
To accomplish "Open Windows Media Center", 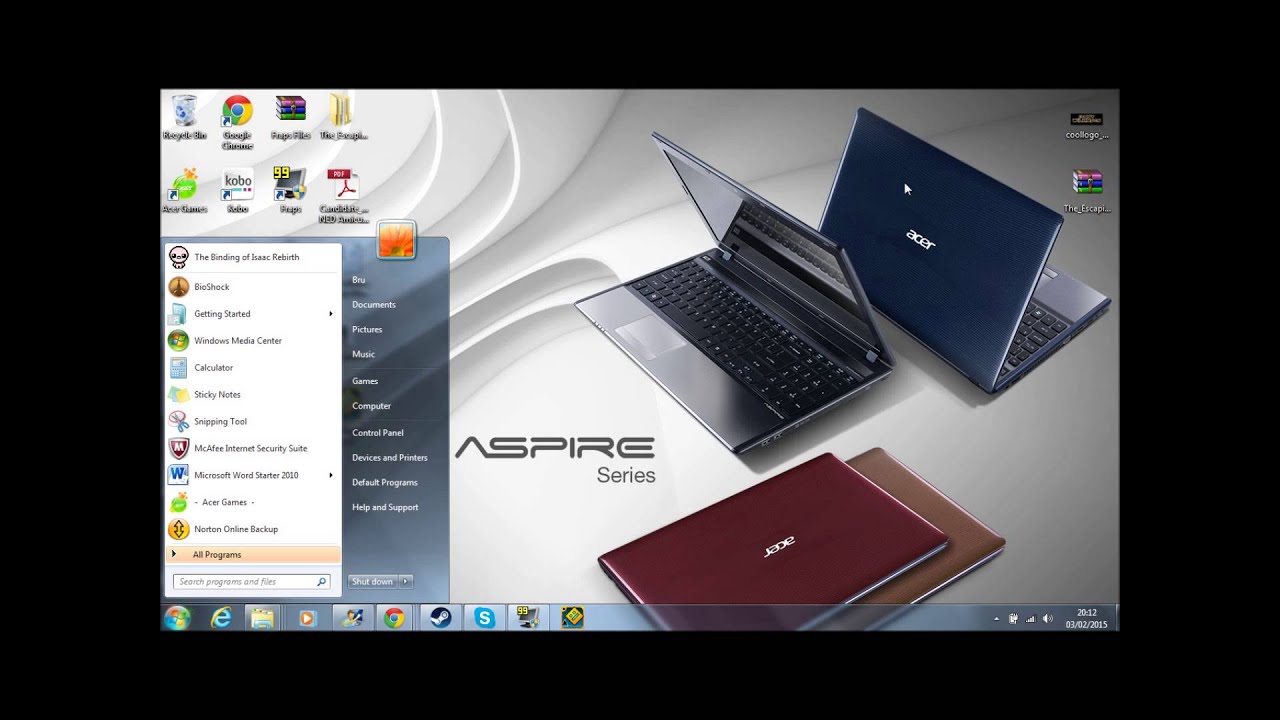I will tap(254, 341).
